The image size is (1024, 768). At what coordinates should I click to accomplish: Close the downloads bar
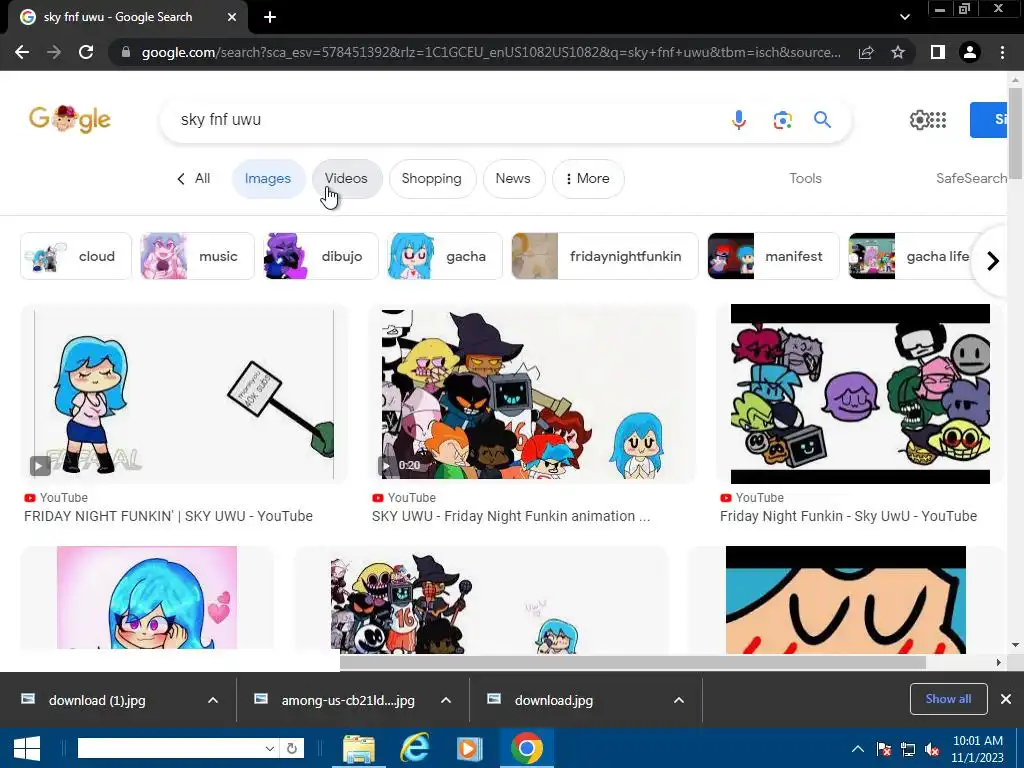(x=1006, y=699)
